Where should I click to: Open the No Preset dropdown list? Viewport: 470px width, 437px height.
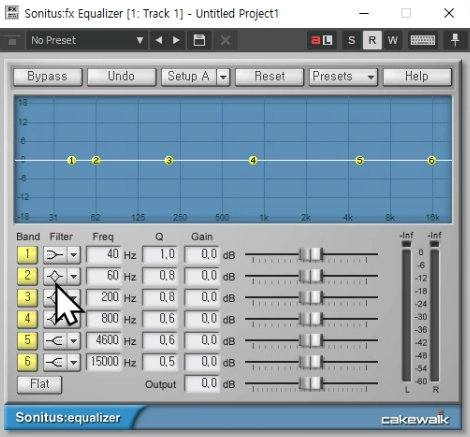coord(87,40)
